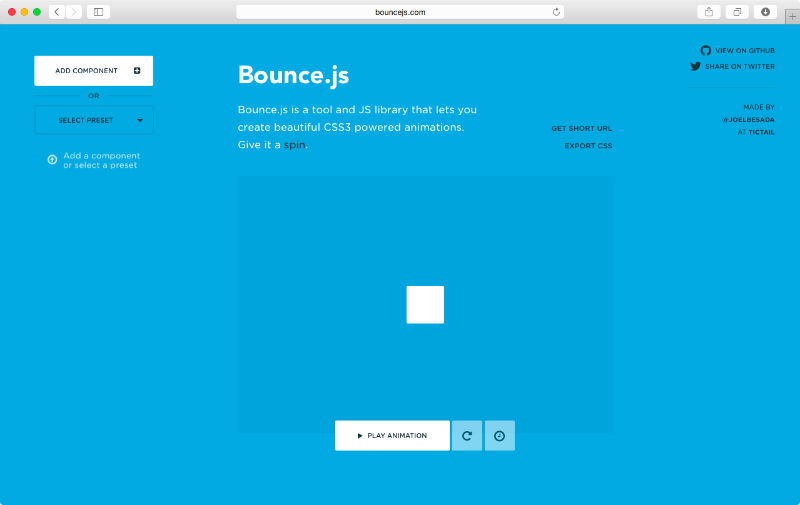Toggle the Safari sidebar button

pos(98,12)
